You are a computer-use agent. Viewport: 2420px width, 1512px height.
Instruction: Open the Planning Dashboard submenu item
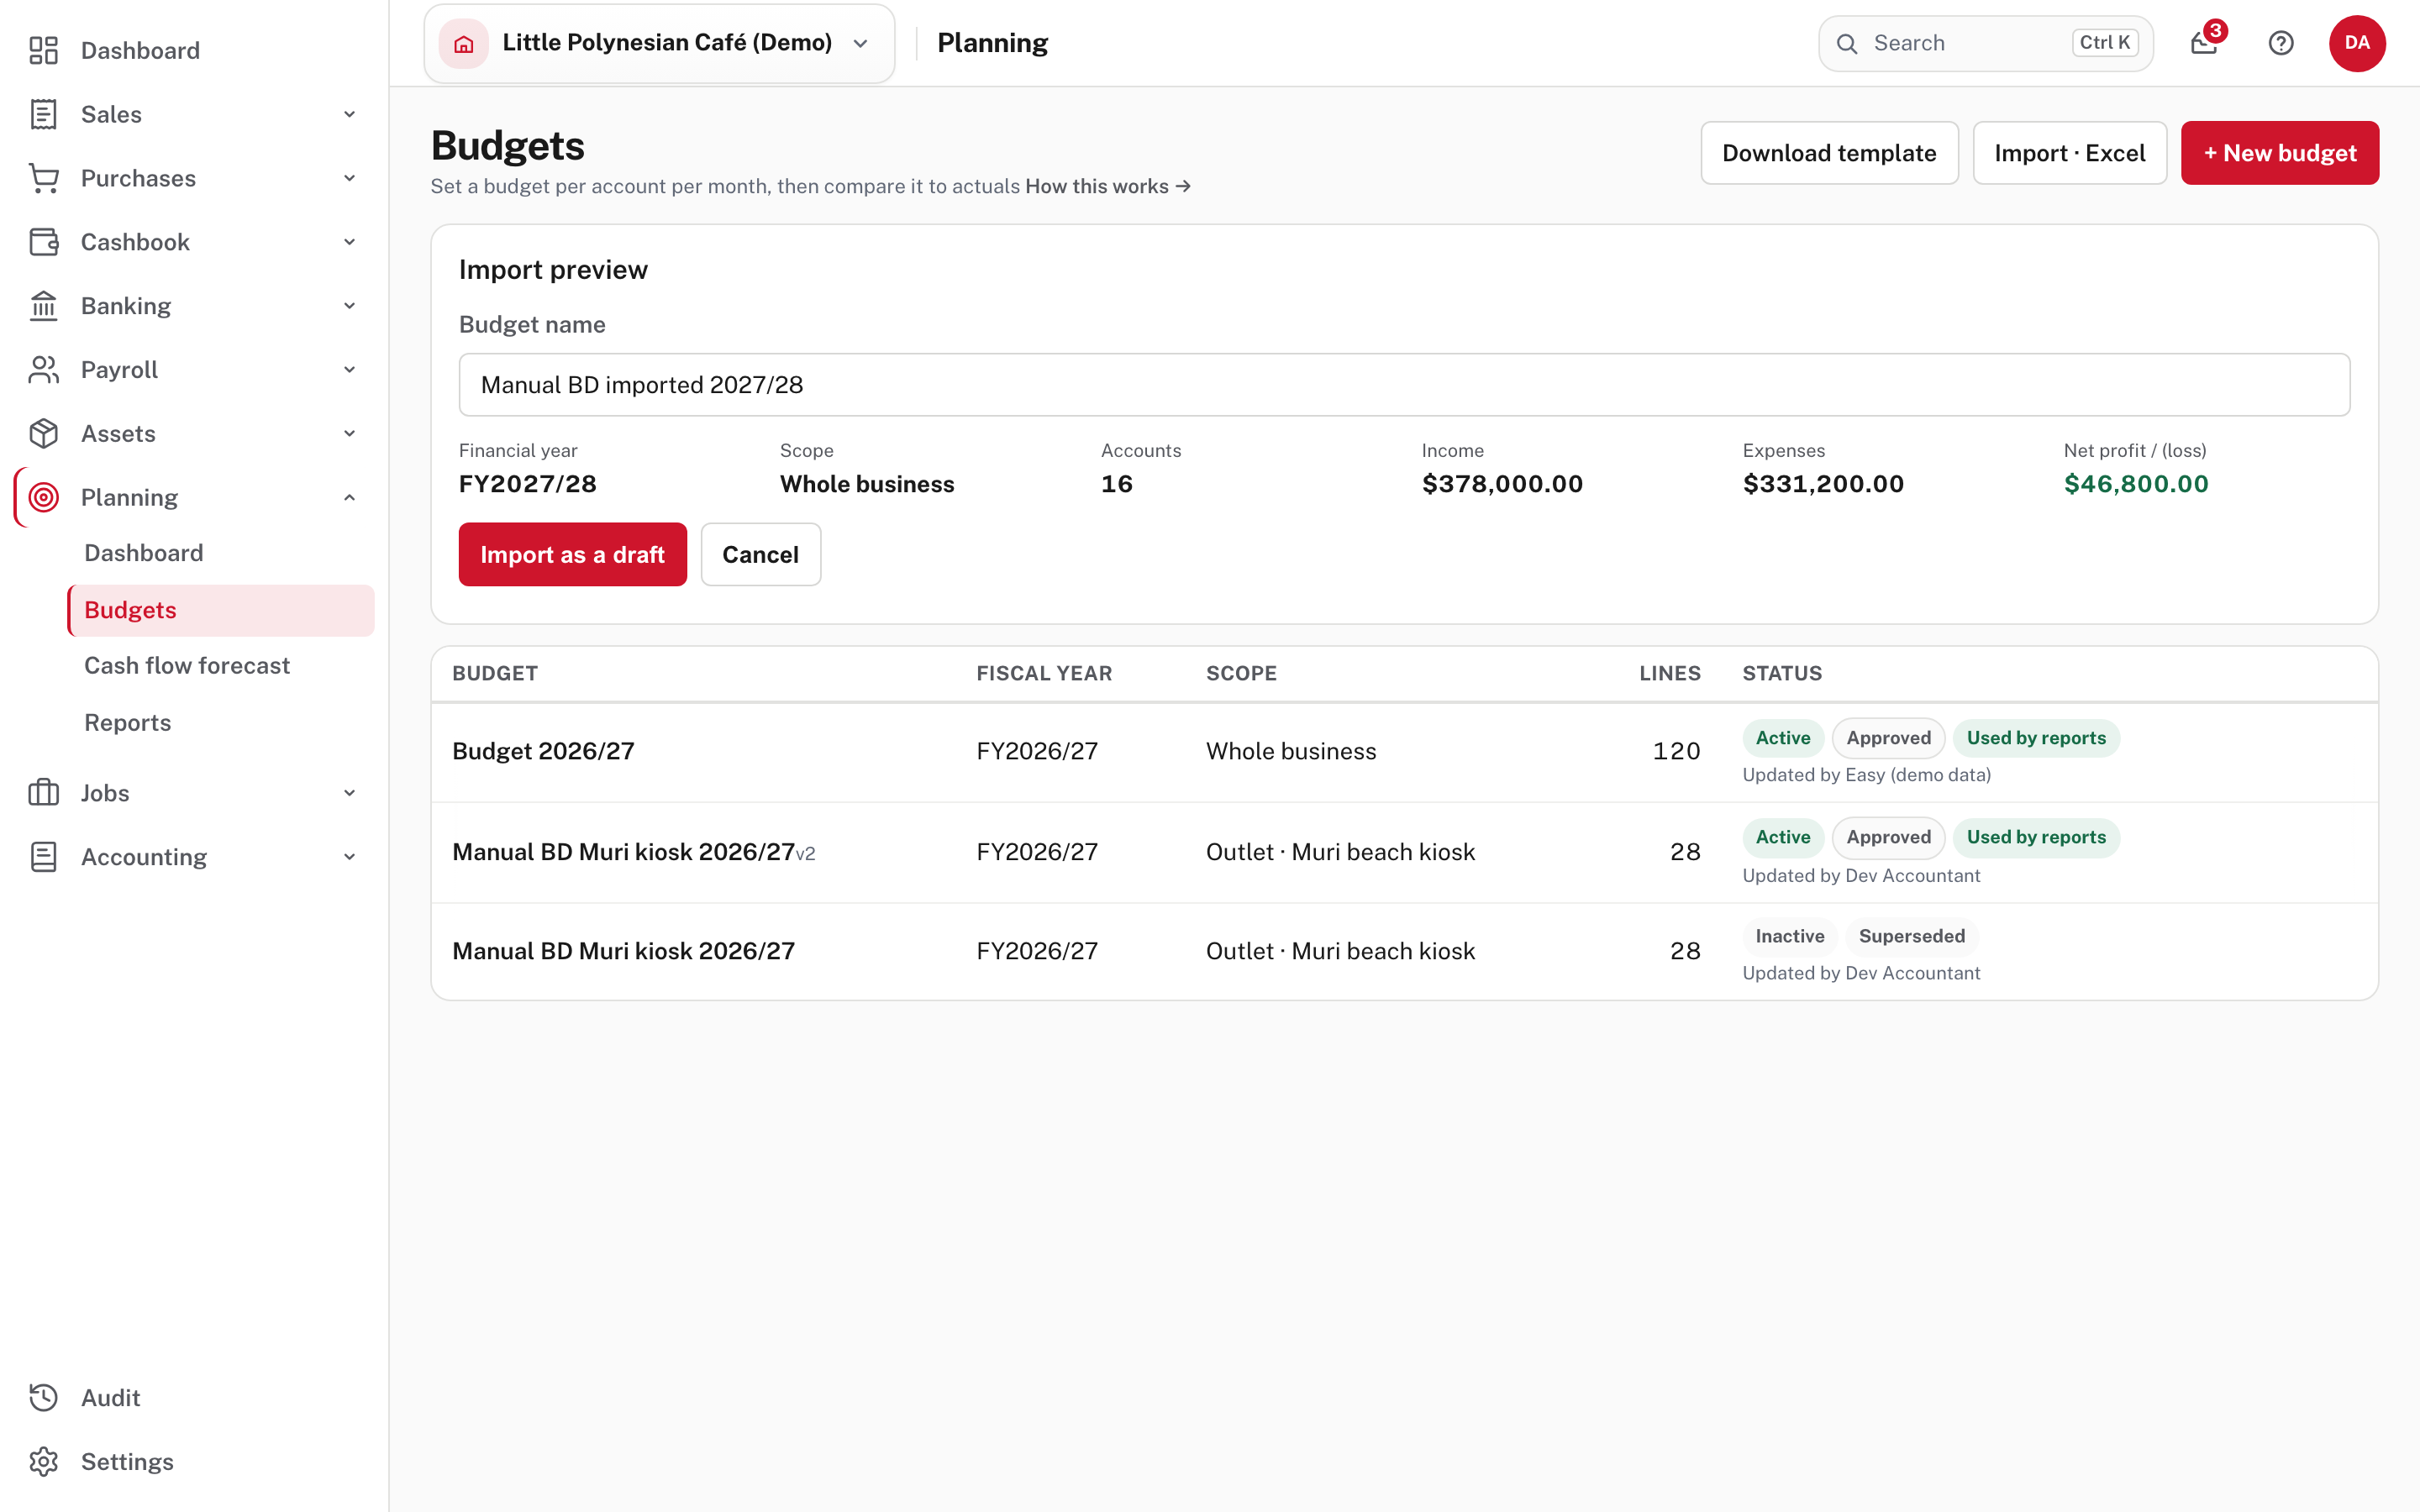221,553
